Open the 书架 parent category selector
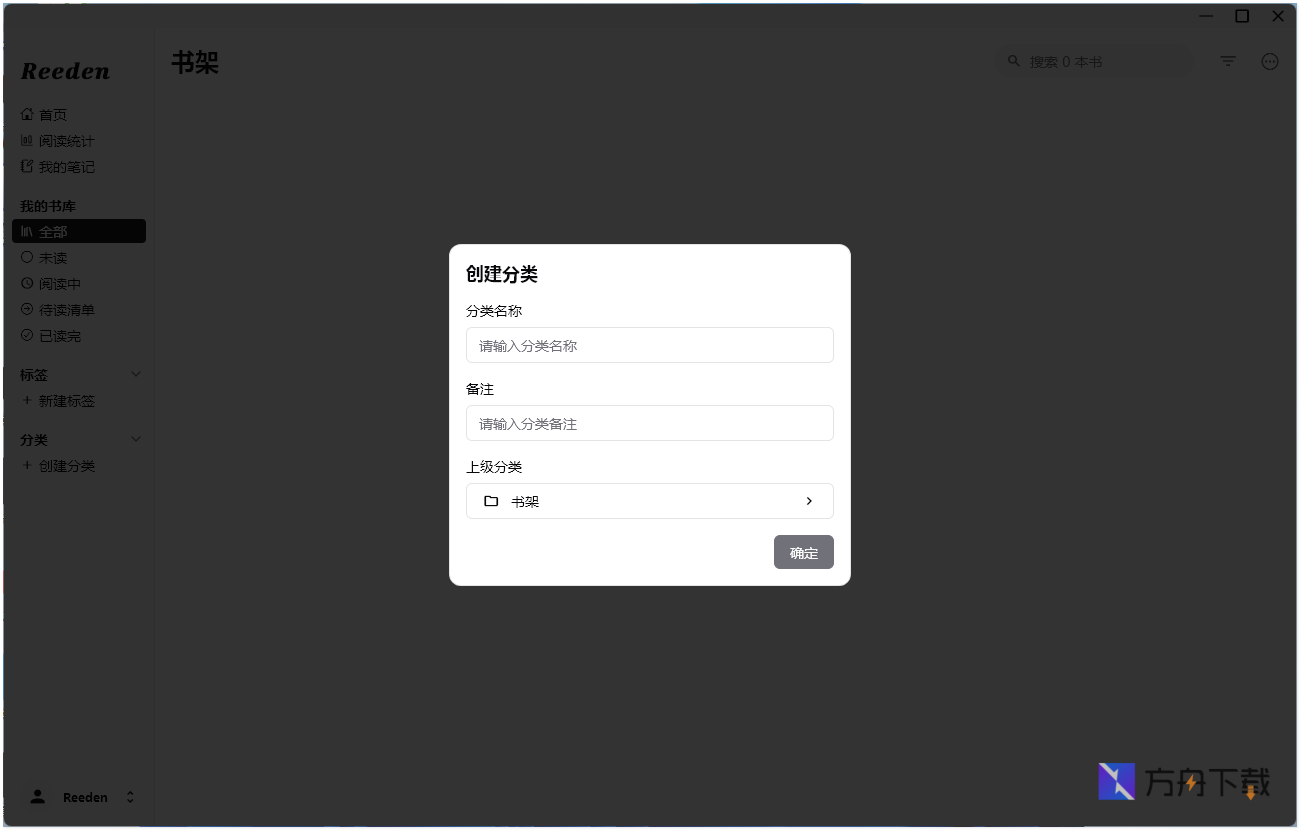This screenshot has height=831, width=1301. pyautogui.click(x=649, y=500)
